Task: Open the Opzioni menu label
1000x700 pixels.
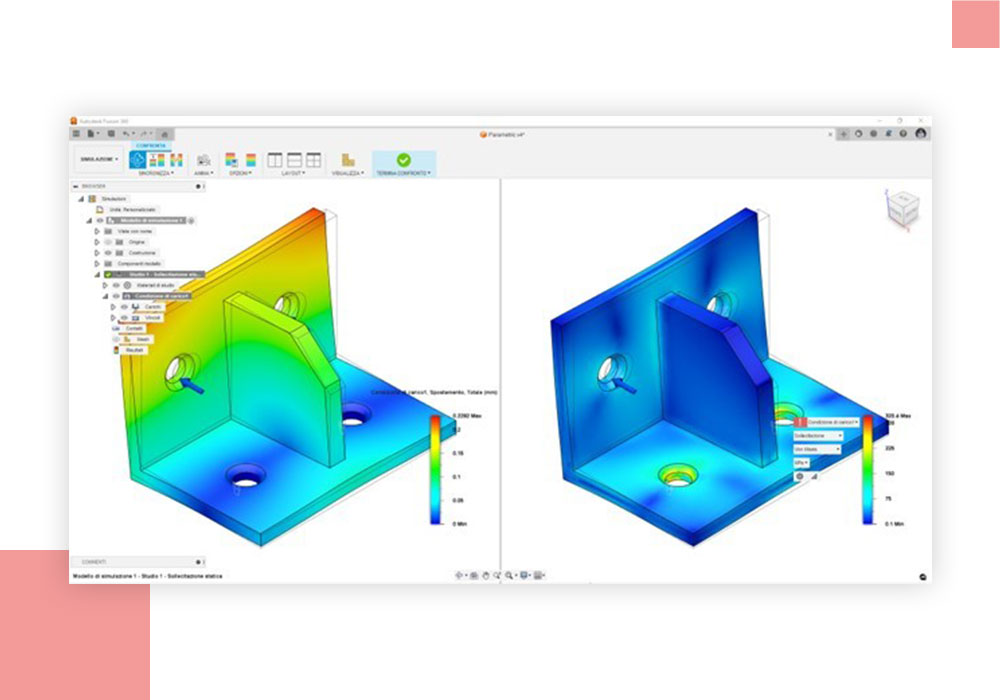Action: [240, 173]
